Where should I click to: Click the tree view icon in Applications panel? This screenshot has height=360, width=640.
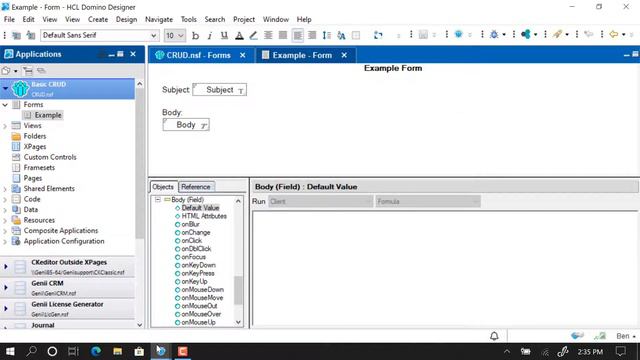tap(27, 71)
